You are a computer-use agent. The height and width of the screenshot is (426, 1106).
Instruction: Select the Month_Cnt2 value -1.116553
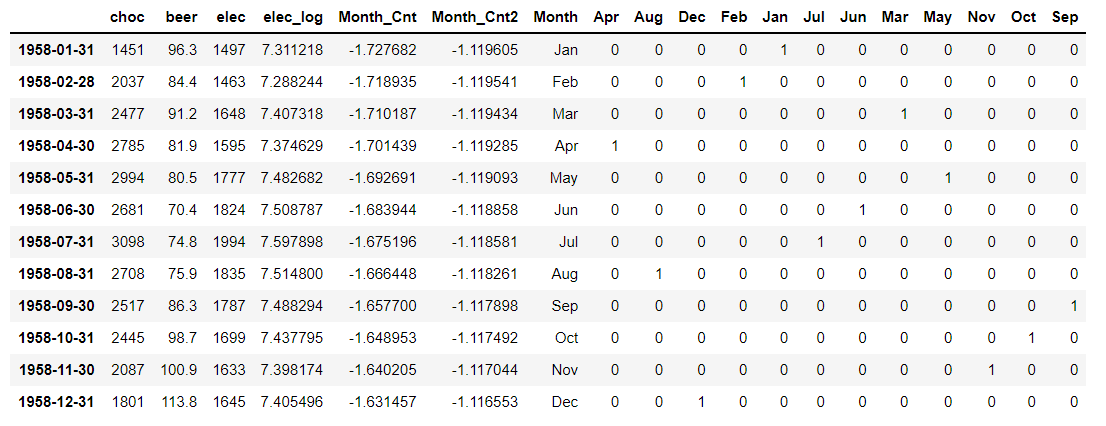point(484,402)
